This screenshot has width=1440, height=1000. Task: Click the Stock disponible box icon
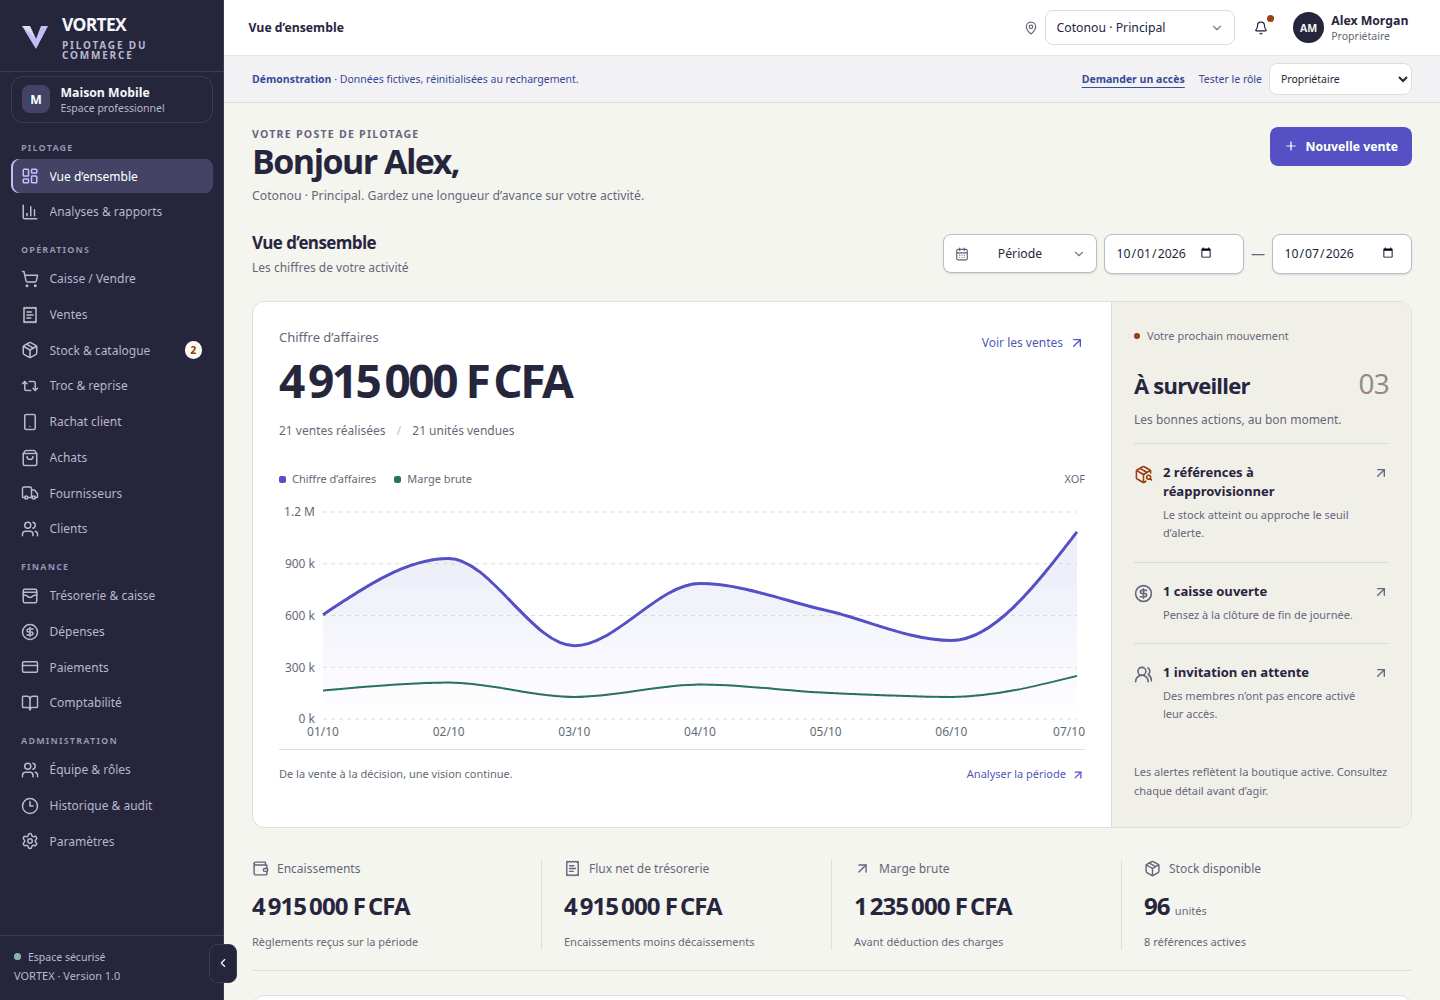(1152, 868)
